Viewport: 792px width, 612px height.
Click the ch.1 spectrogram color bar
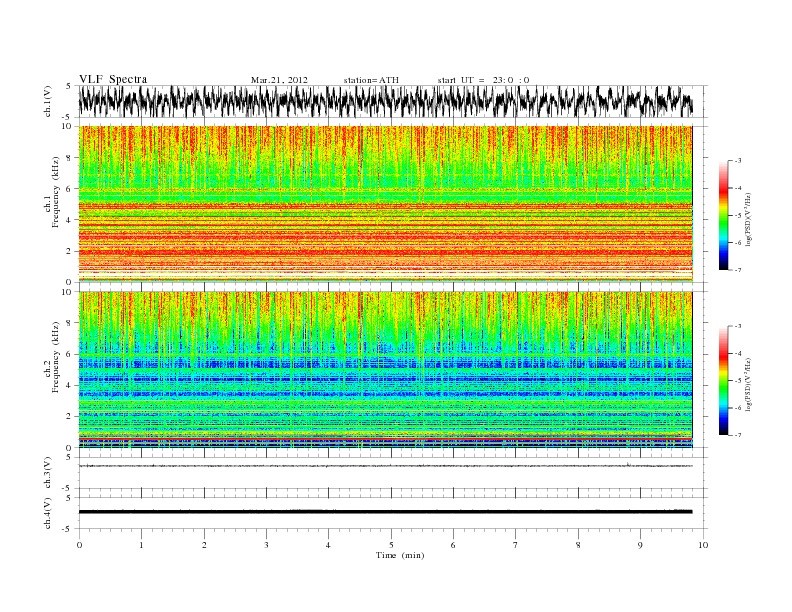click(723, 216)
